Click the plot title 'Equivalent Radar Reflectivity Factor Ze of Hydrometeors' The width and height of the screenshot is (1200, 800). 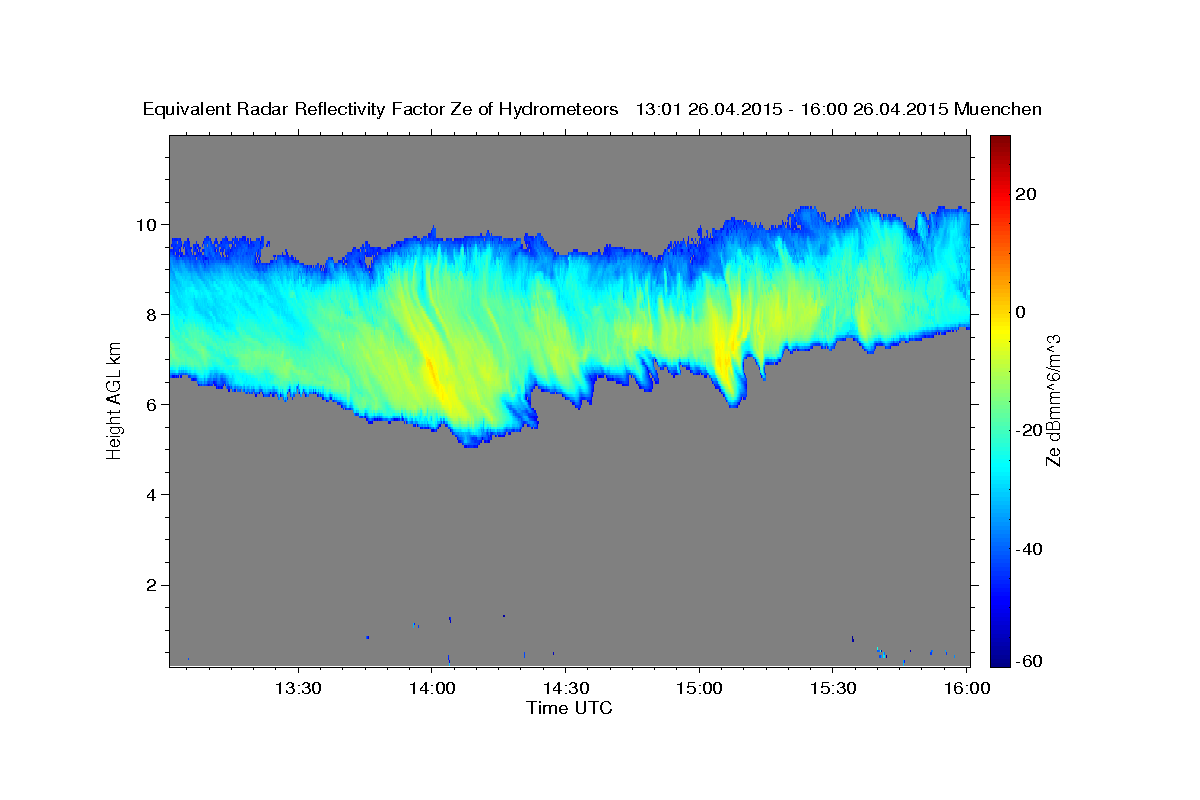click(x=381, y=110)
